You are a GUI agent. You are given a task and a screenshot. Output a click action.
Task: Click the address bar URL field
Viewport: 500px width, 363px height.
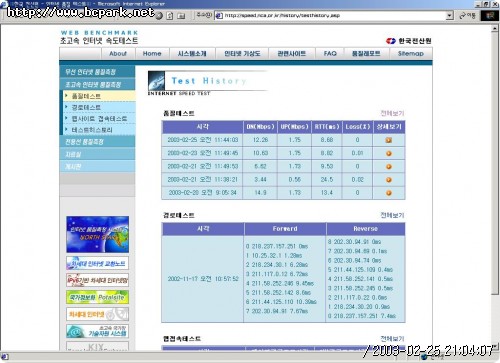333,15
